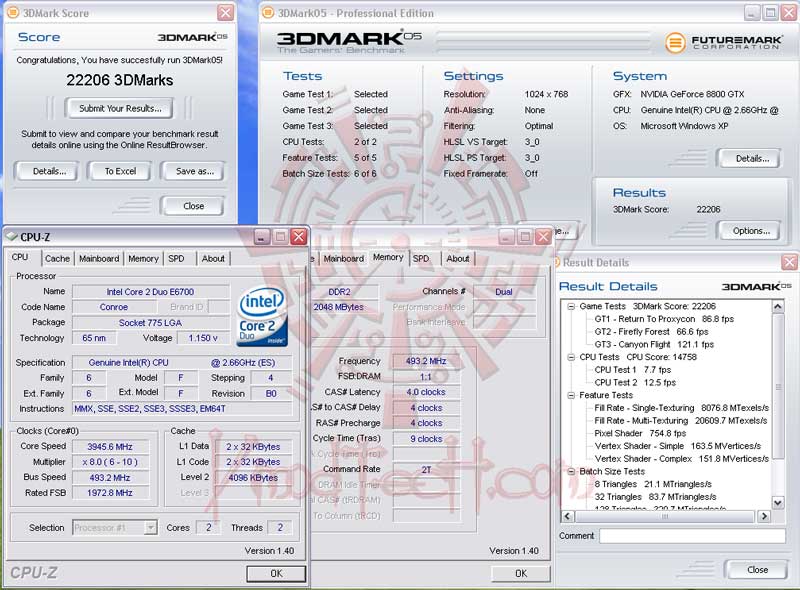Open About tab in front CPU-Z window
Screen dimensions: 800x590
click(213, 259)
